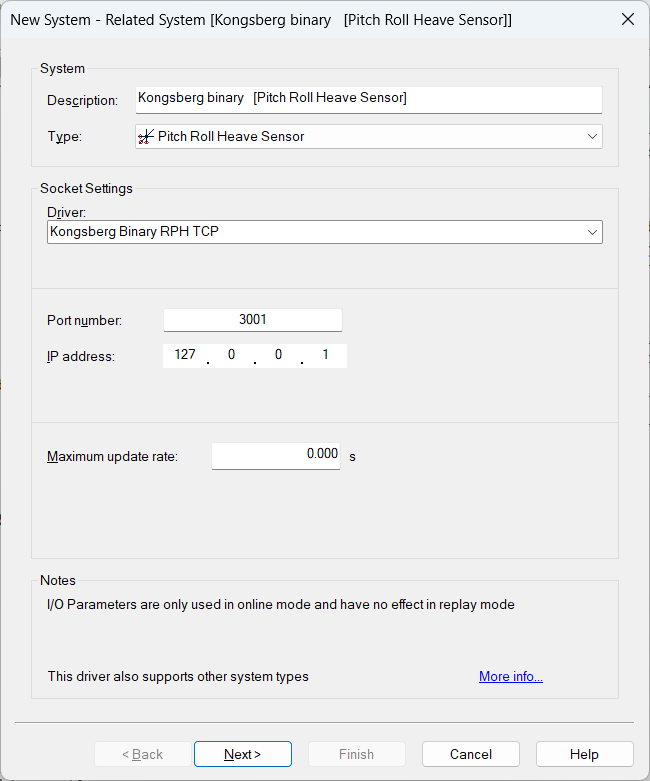Open the Type dropdown
Viewport: 650px width, 781px height.
pyautogui.click(x=369, y=136)
